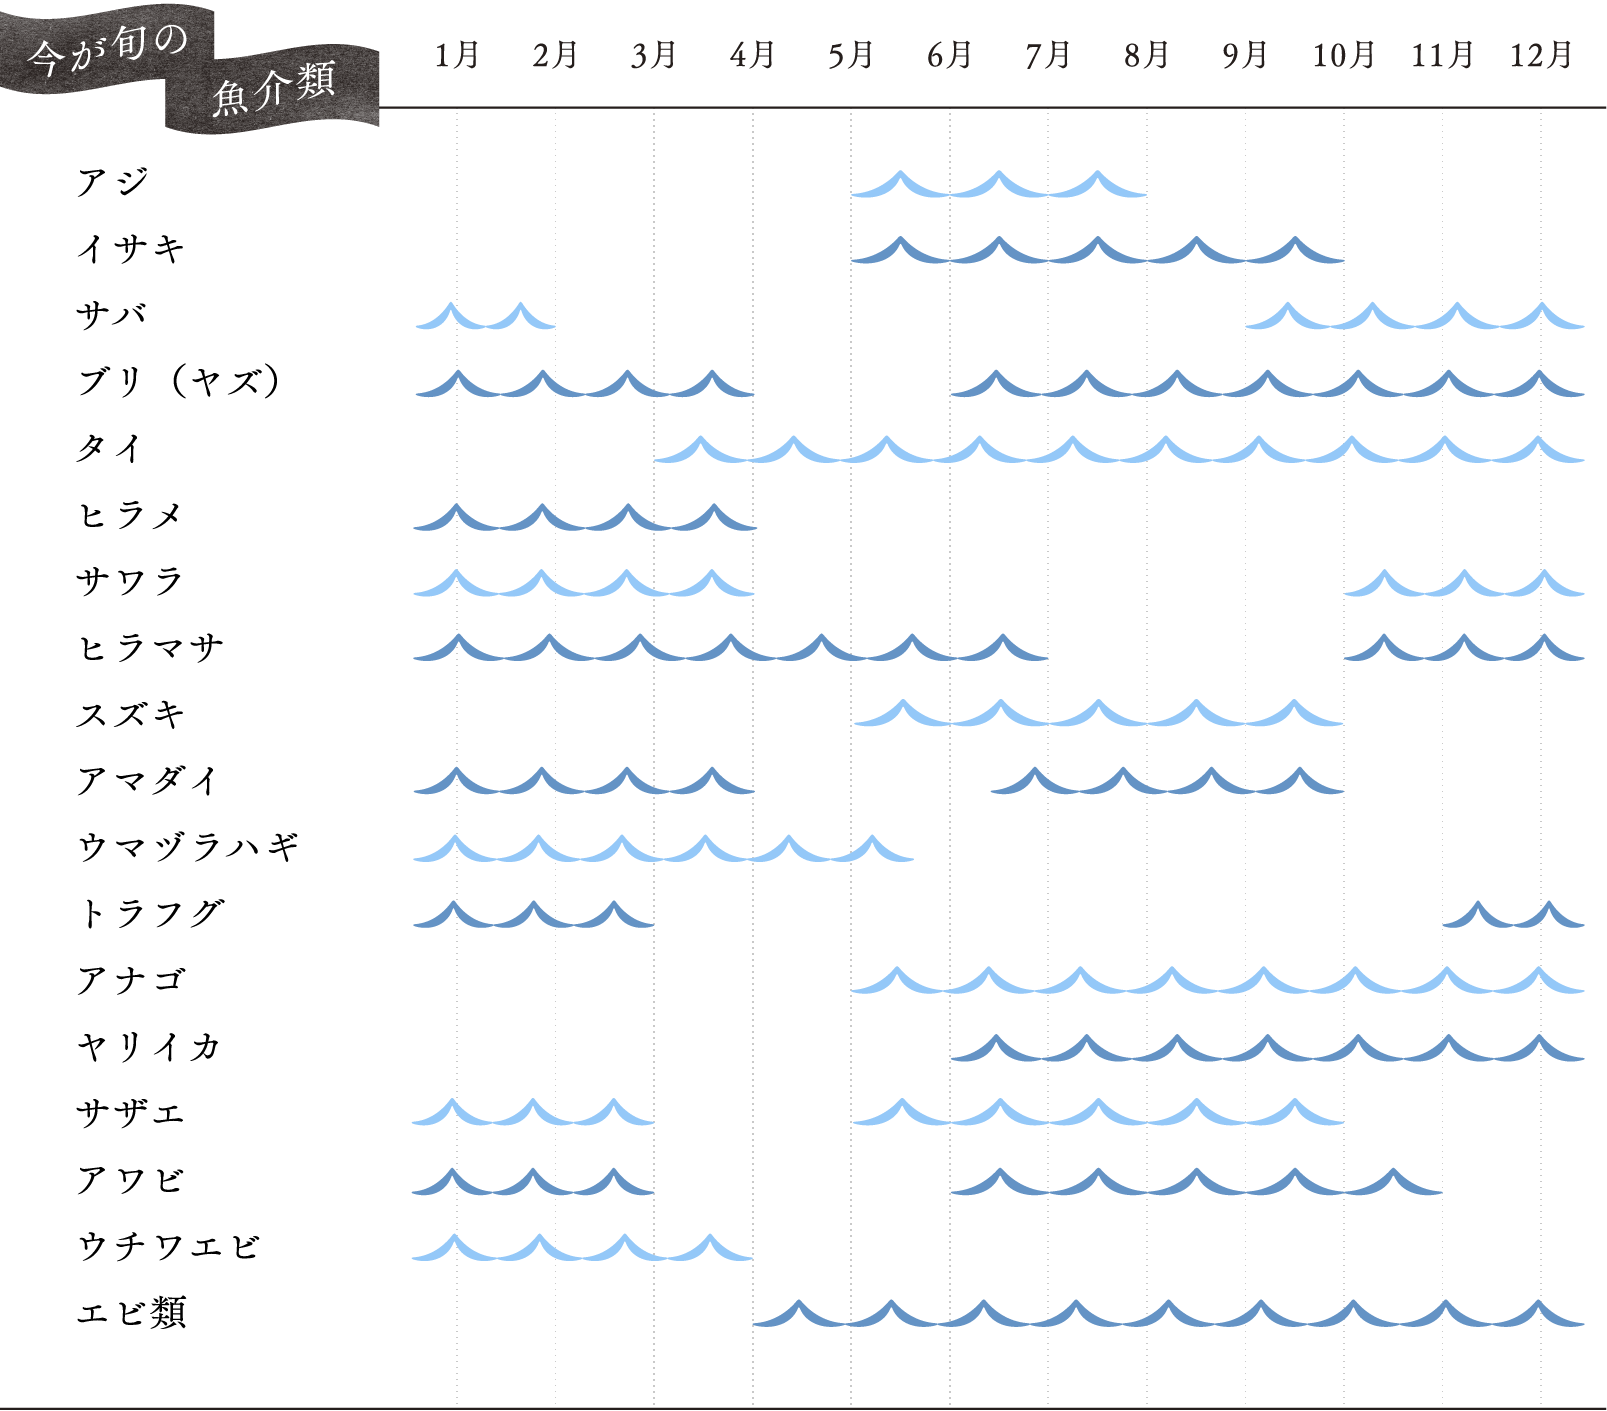Viewport: 1607px width, 1411px height.
Task: Select the 8月 month header
Action: click(x=1146, y=55)
